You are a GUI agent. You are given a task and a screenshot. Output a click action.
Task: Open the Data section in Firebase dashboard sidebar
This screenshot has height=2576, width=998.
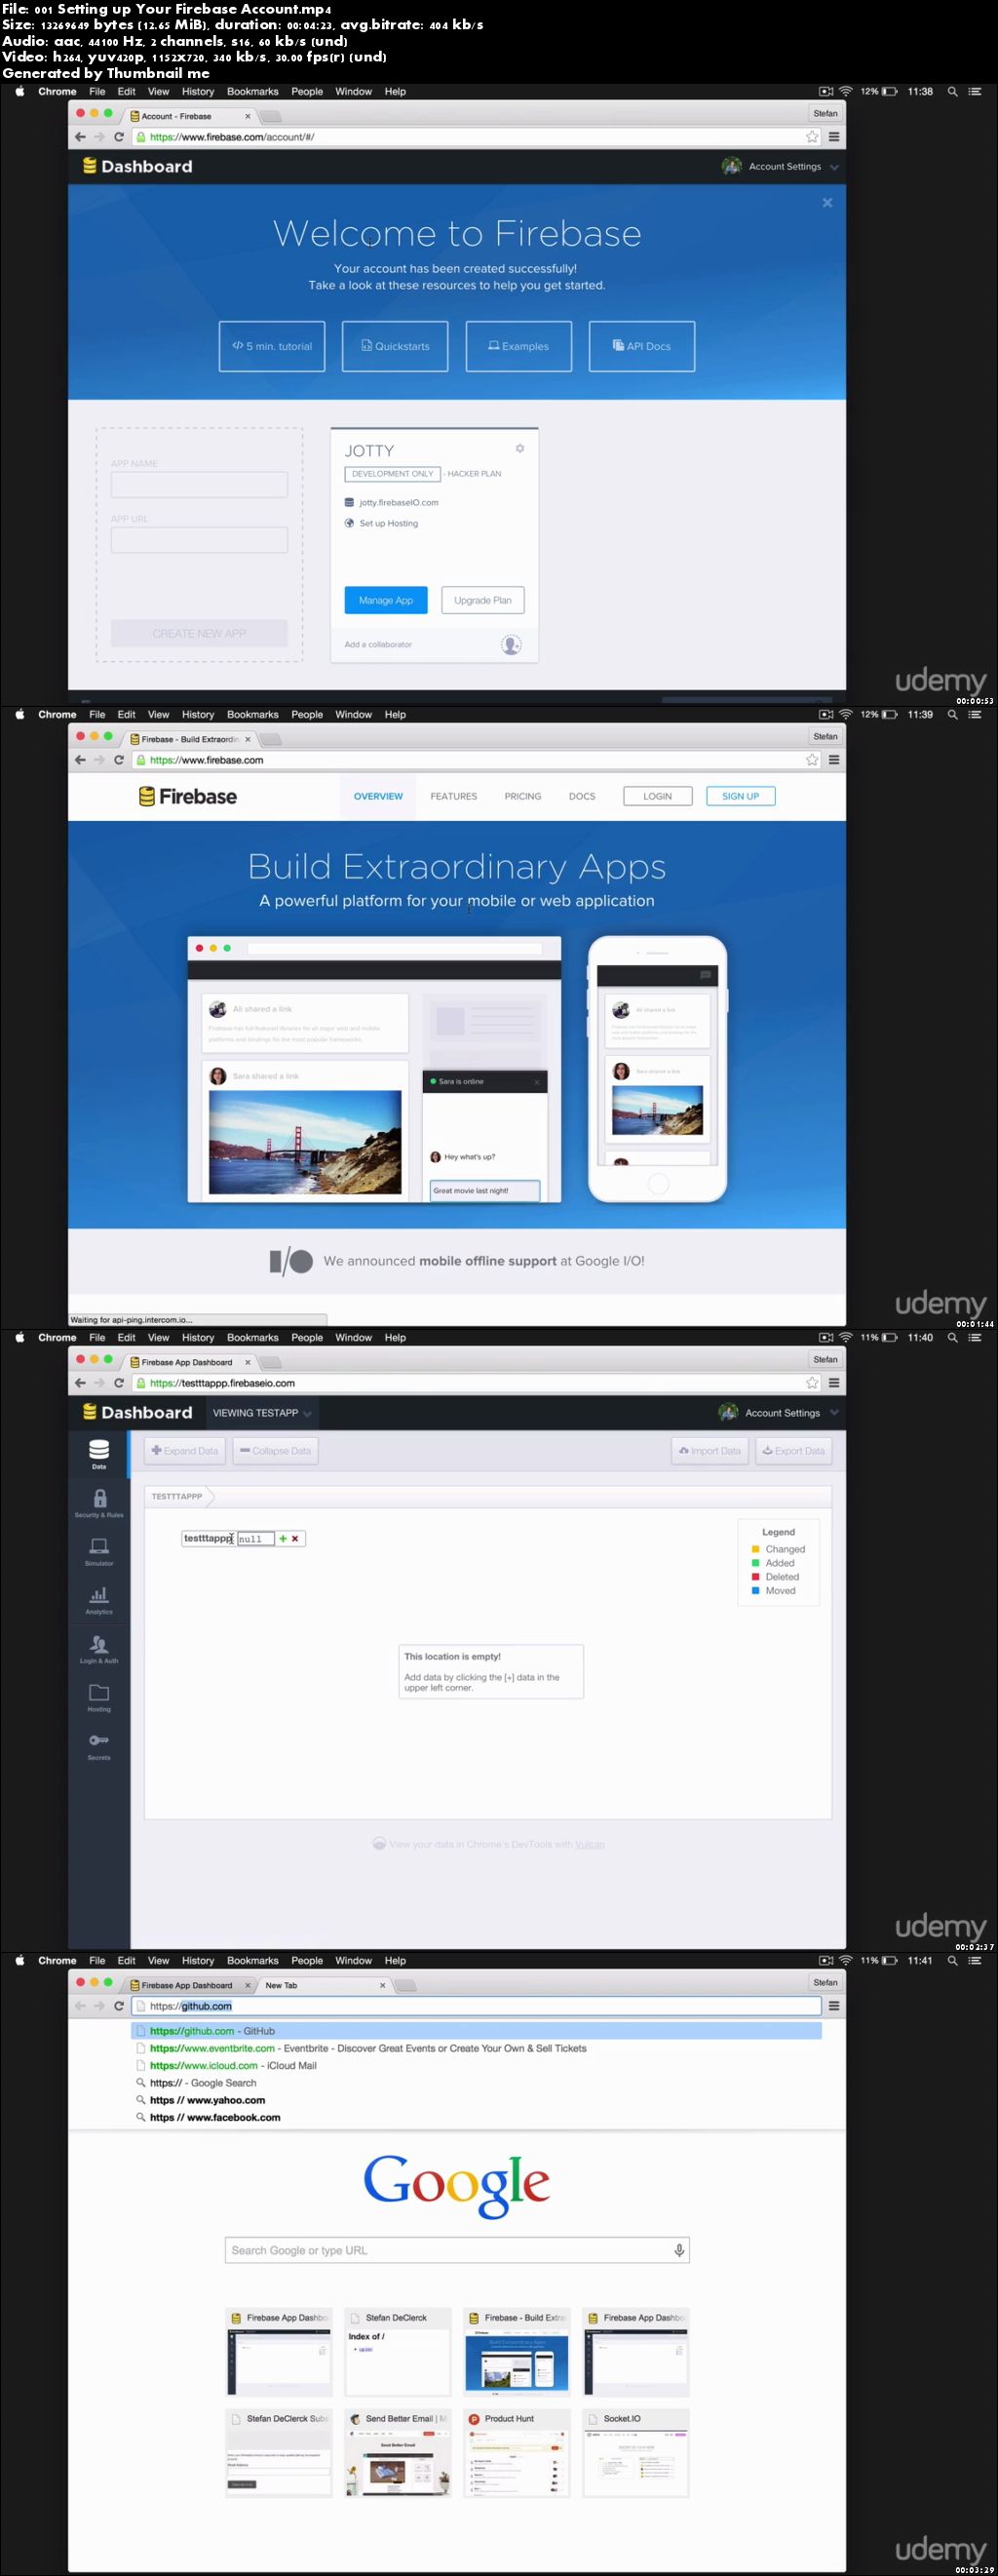tap(99, 1453)
